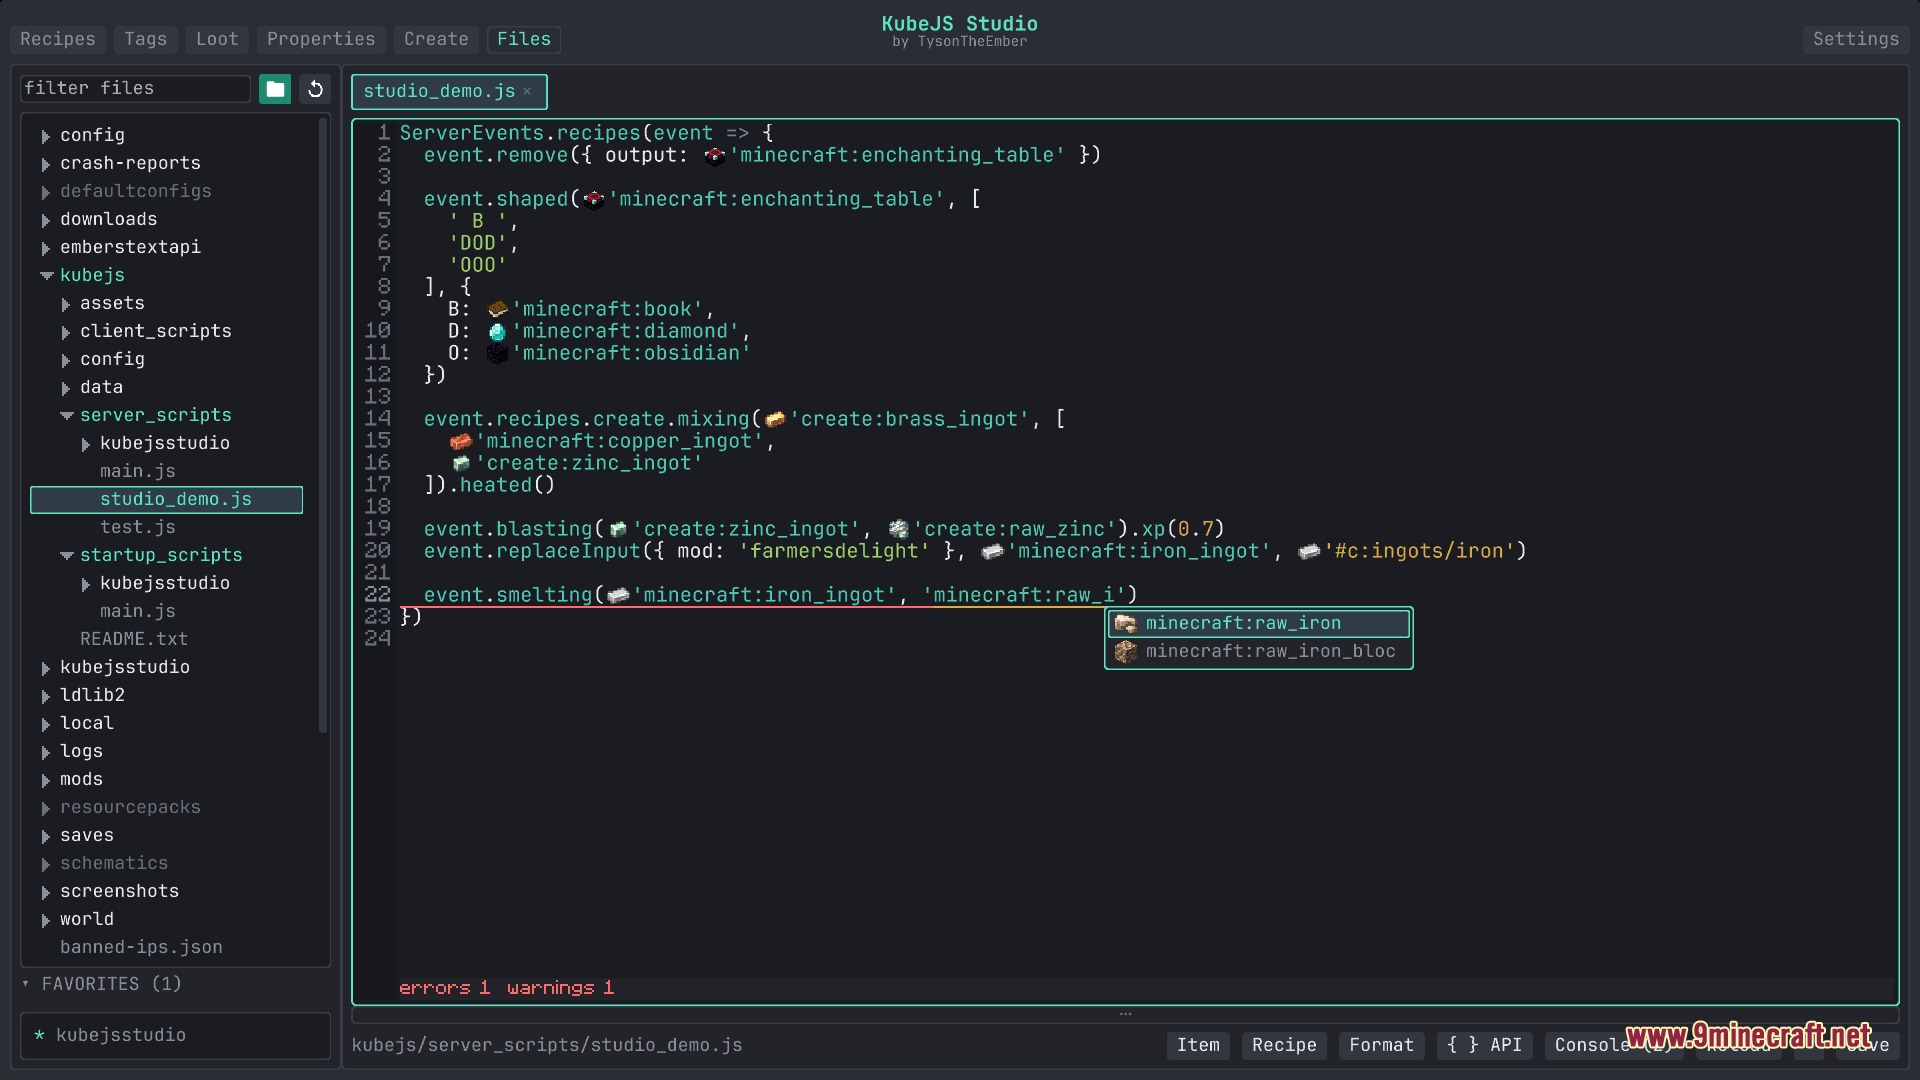Expand the config folder at tree root

tap(46, 136)
